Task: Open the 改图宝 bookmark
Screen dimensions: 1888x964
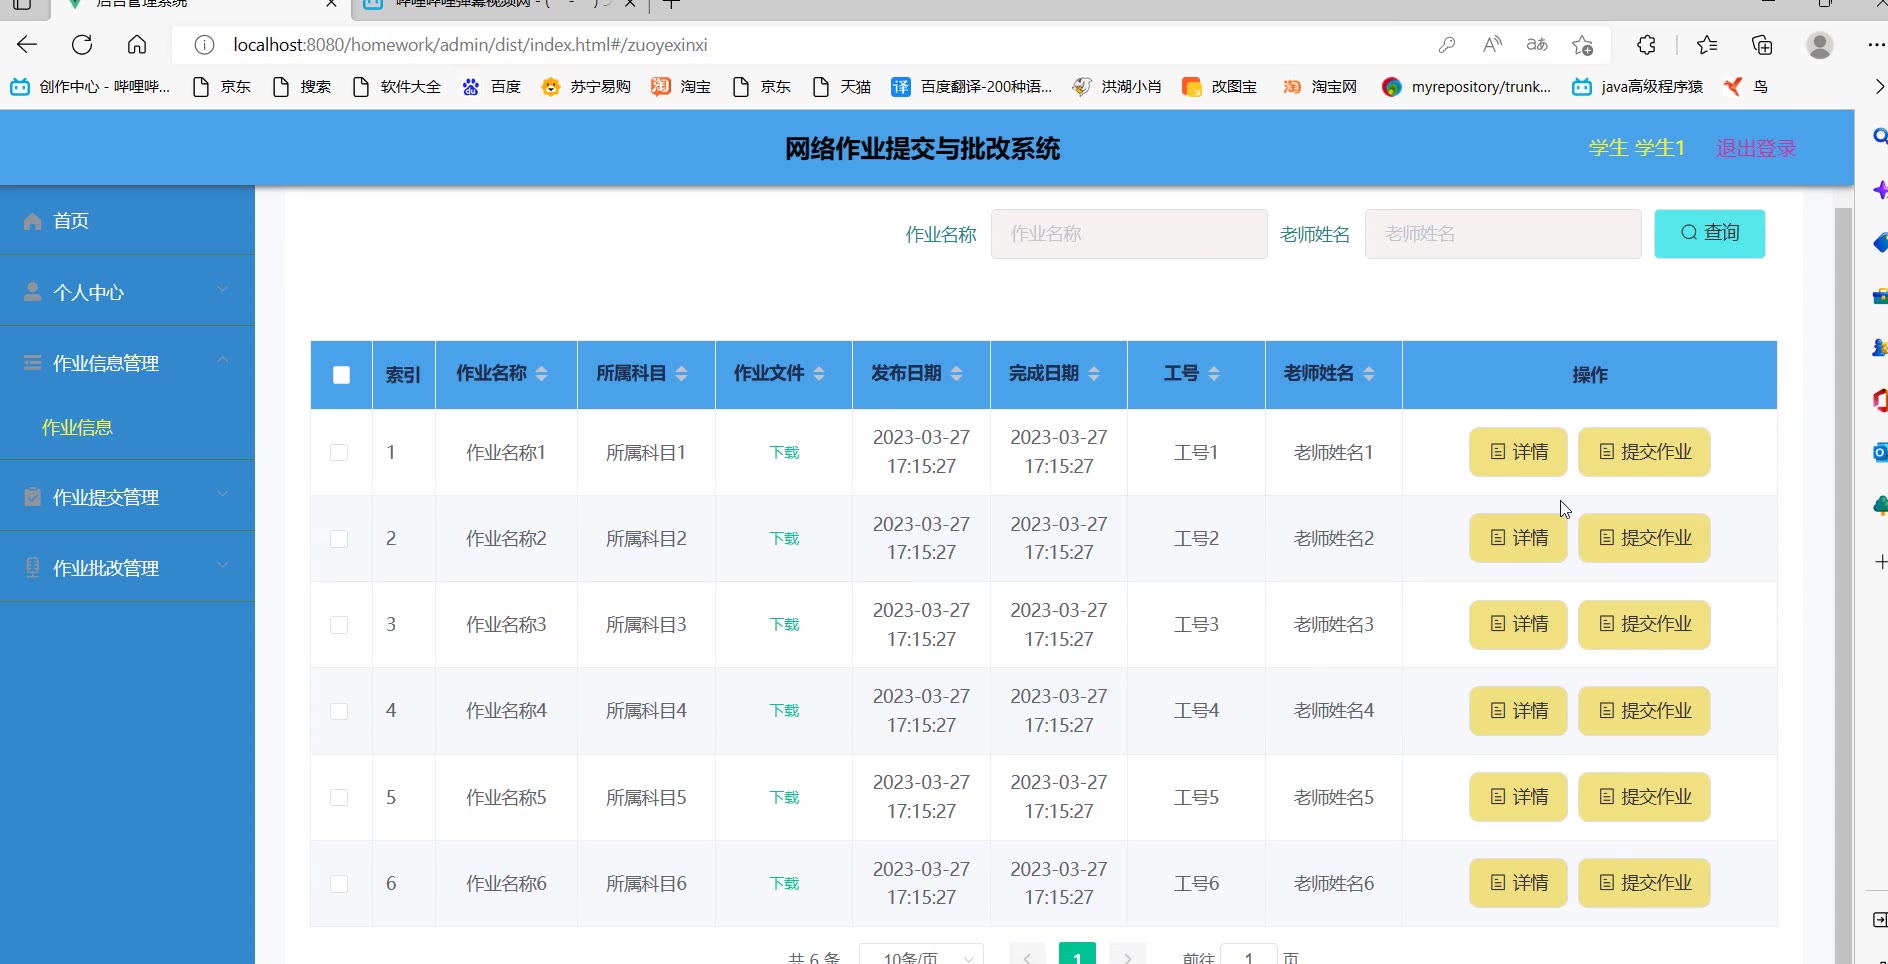Action: tap(1219, 87)
